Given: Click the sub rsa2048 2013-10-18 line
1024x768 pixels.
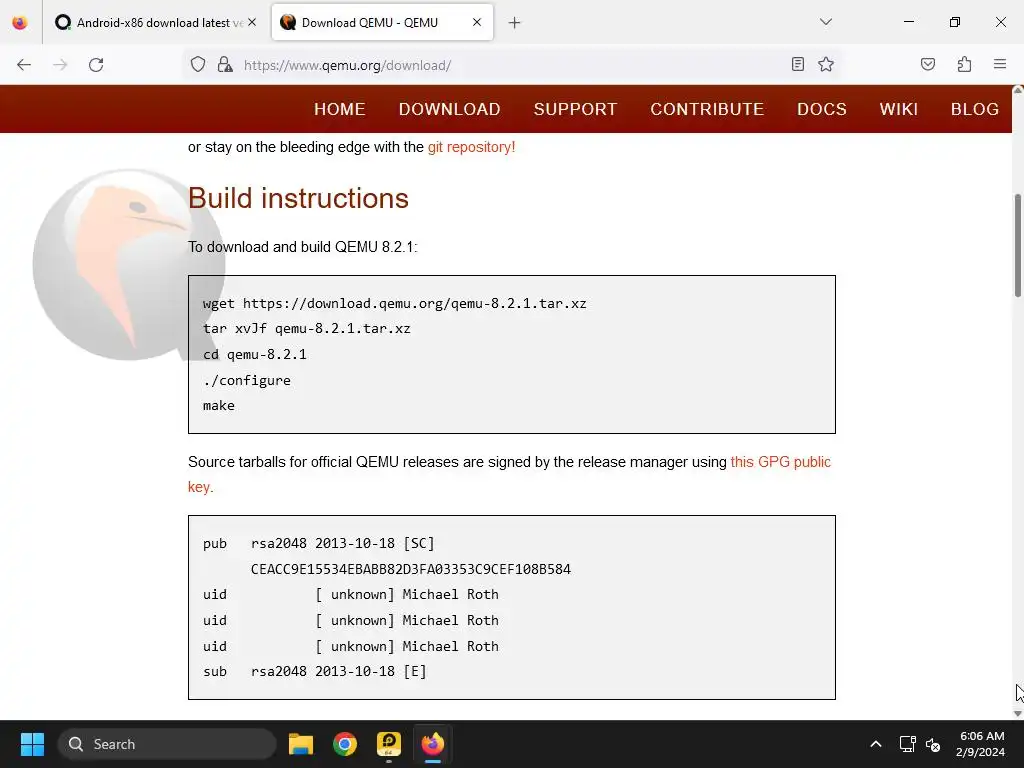Looking at the screenshot, I should tap(314, 671).
